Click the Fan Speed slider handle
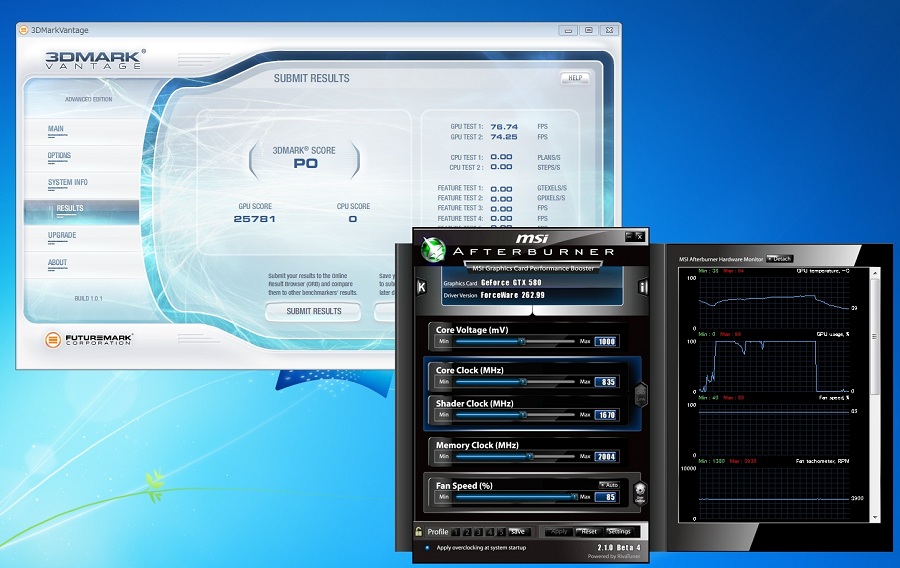This screenshot has width=900, height=568. coord(574,497)
